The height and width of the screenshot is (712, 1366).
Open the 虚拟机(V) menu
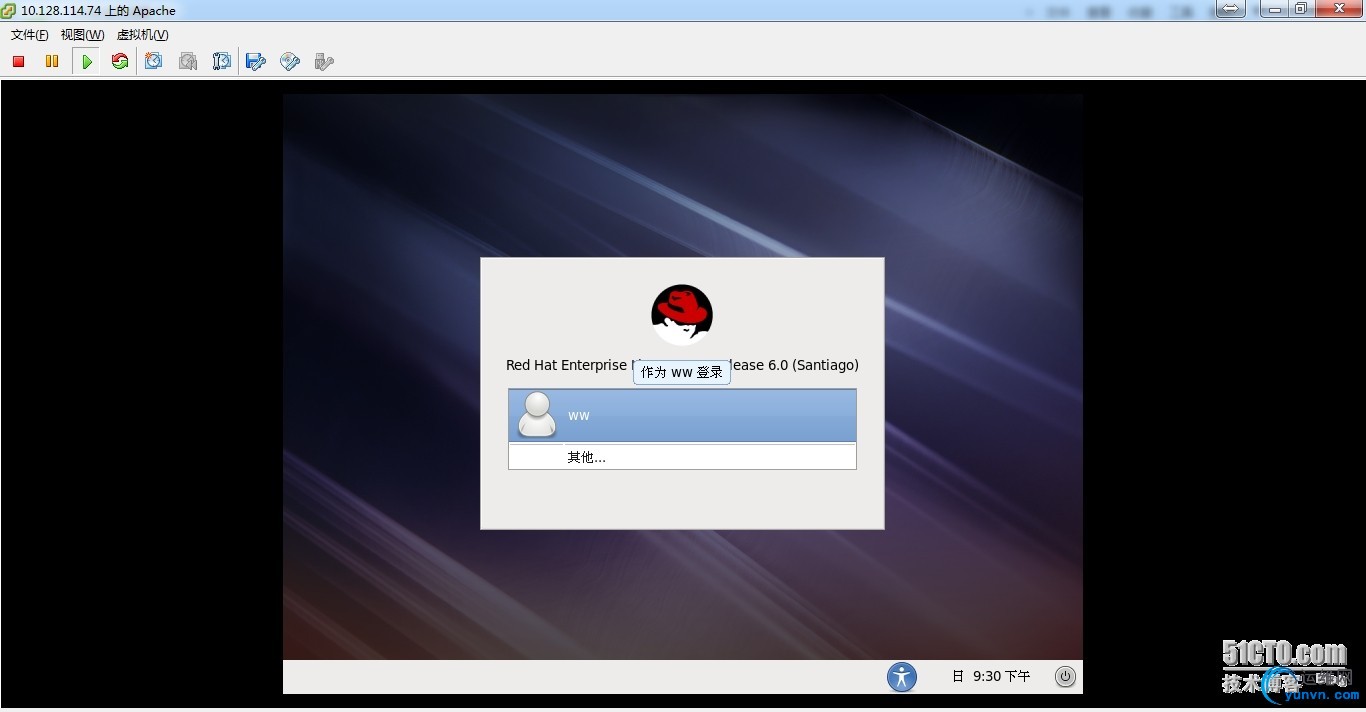142,35
